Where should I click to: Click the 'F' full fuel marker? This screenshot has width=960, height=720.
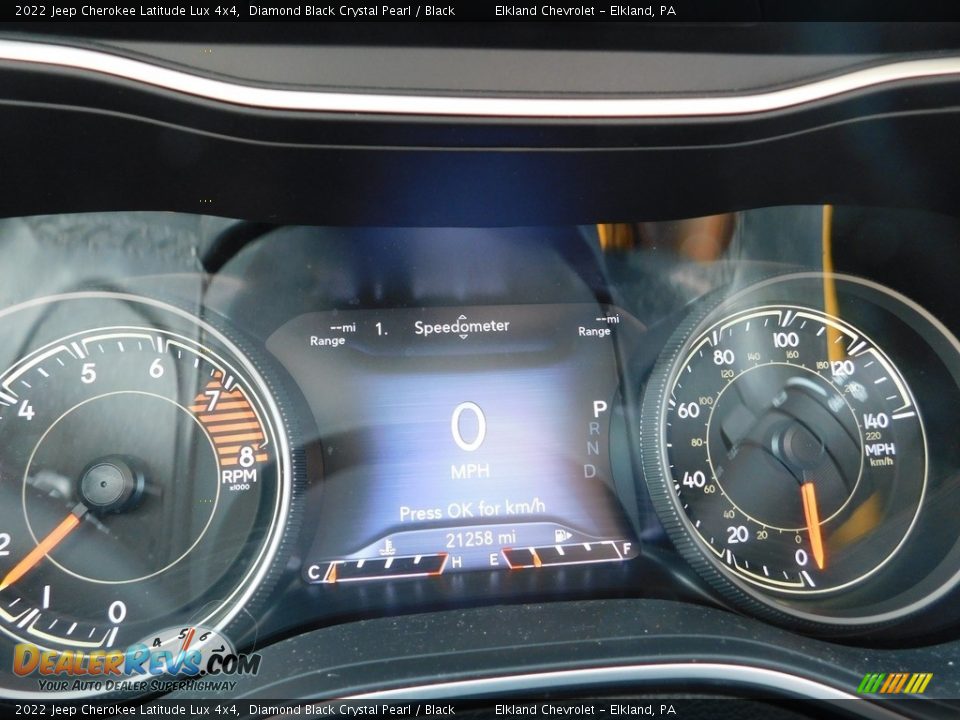[x=627, y=549]
